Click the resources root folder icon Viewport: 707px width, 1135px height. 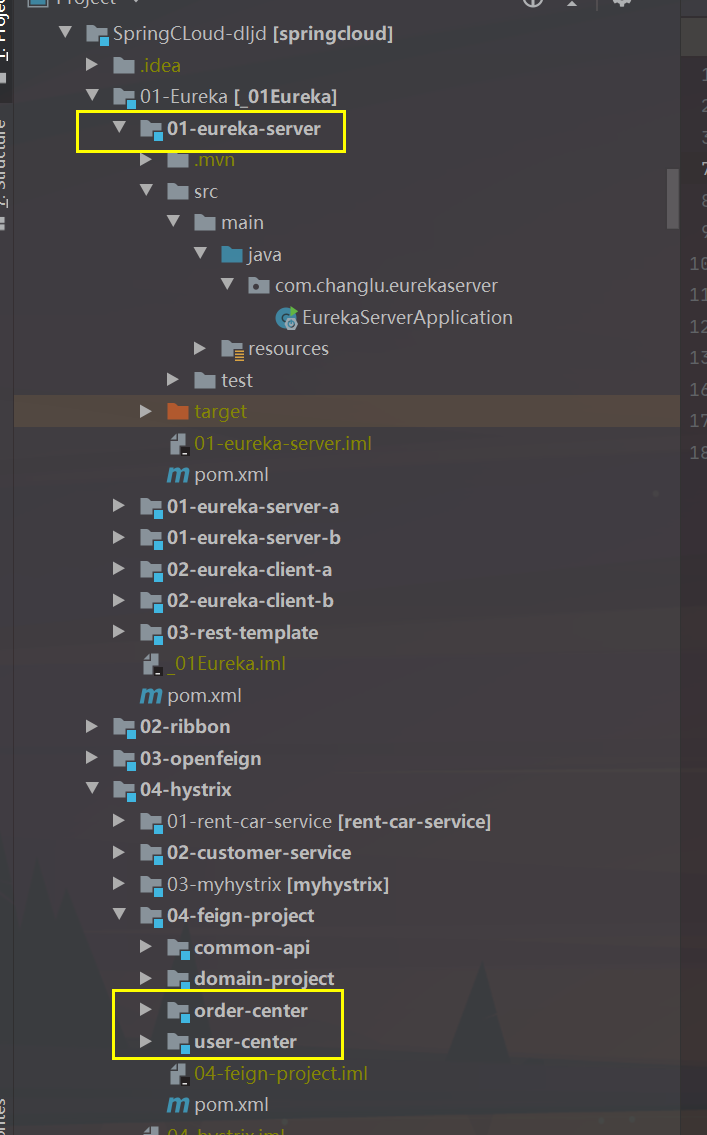[232, 350]
